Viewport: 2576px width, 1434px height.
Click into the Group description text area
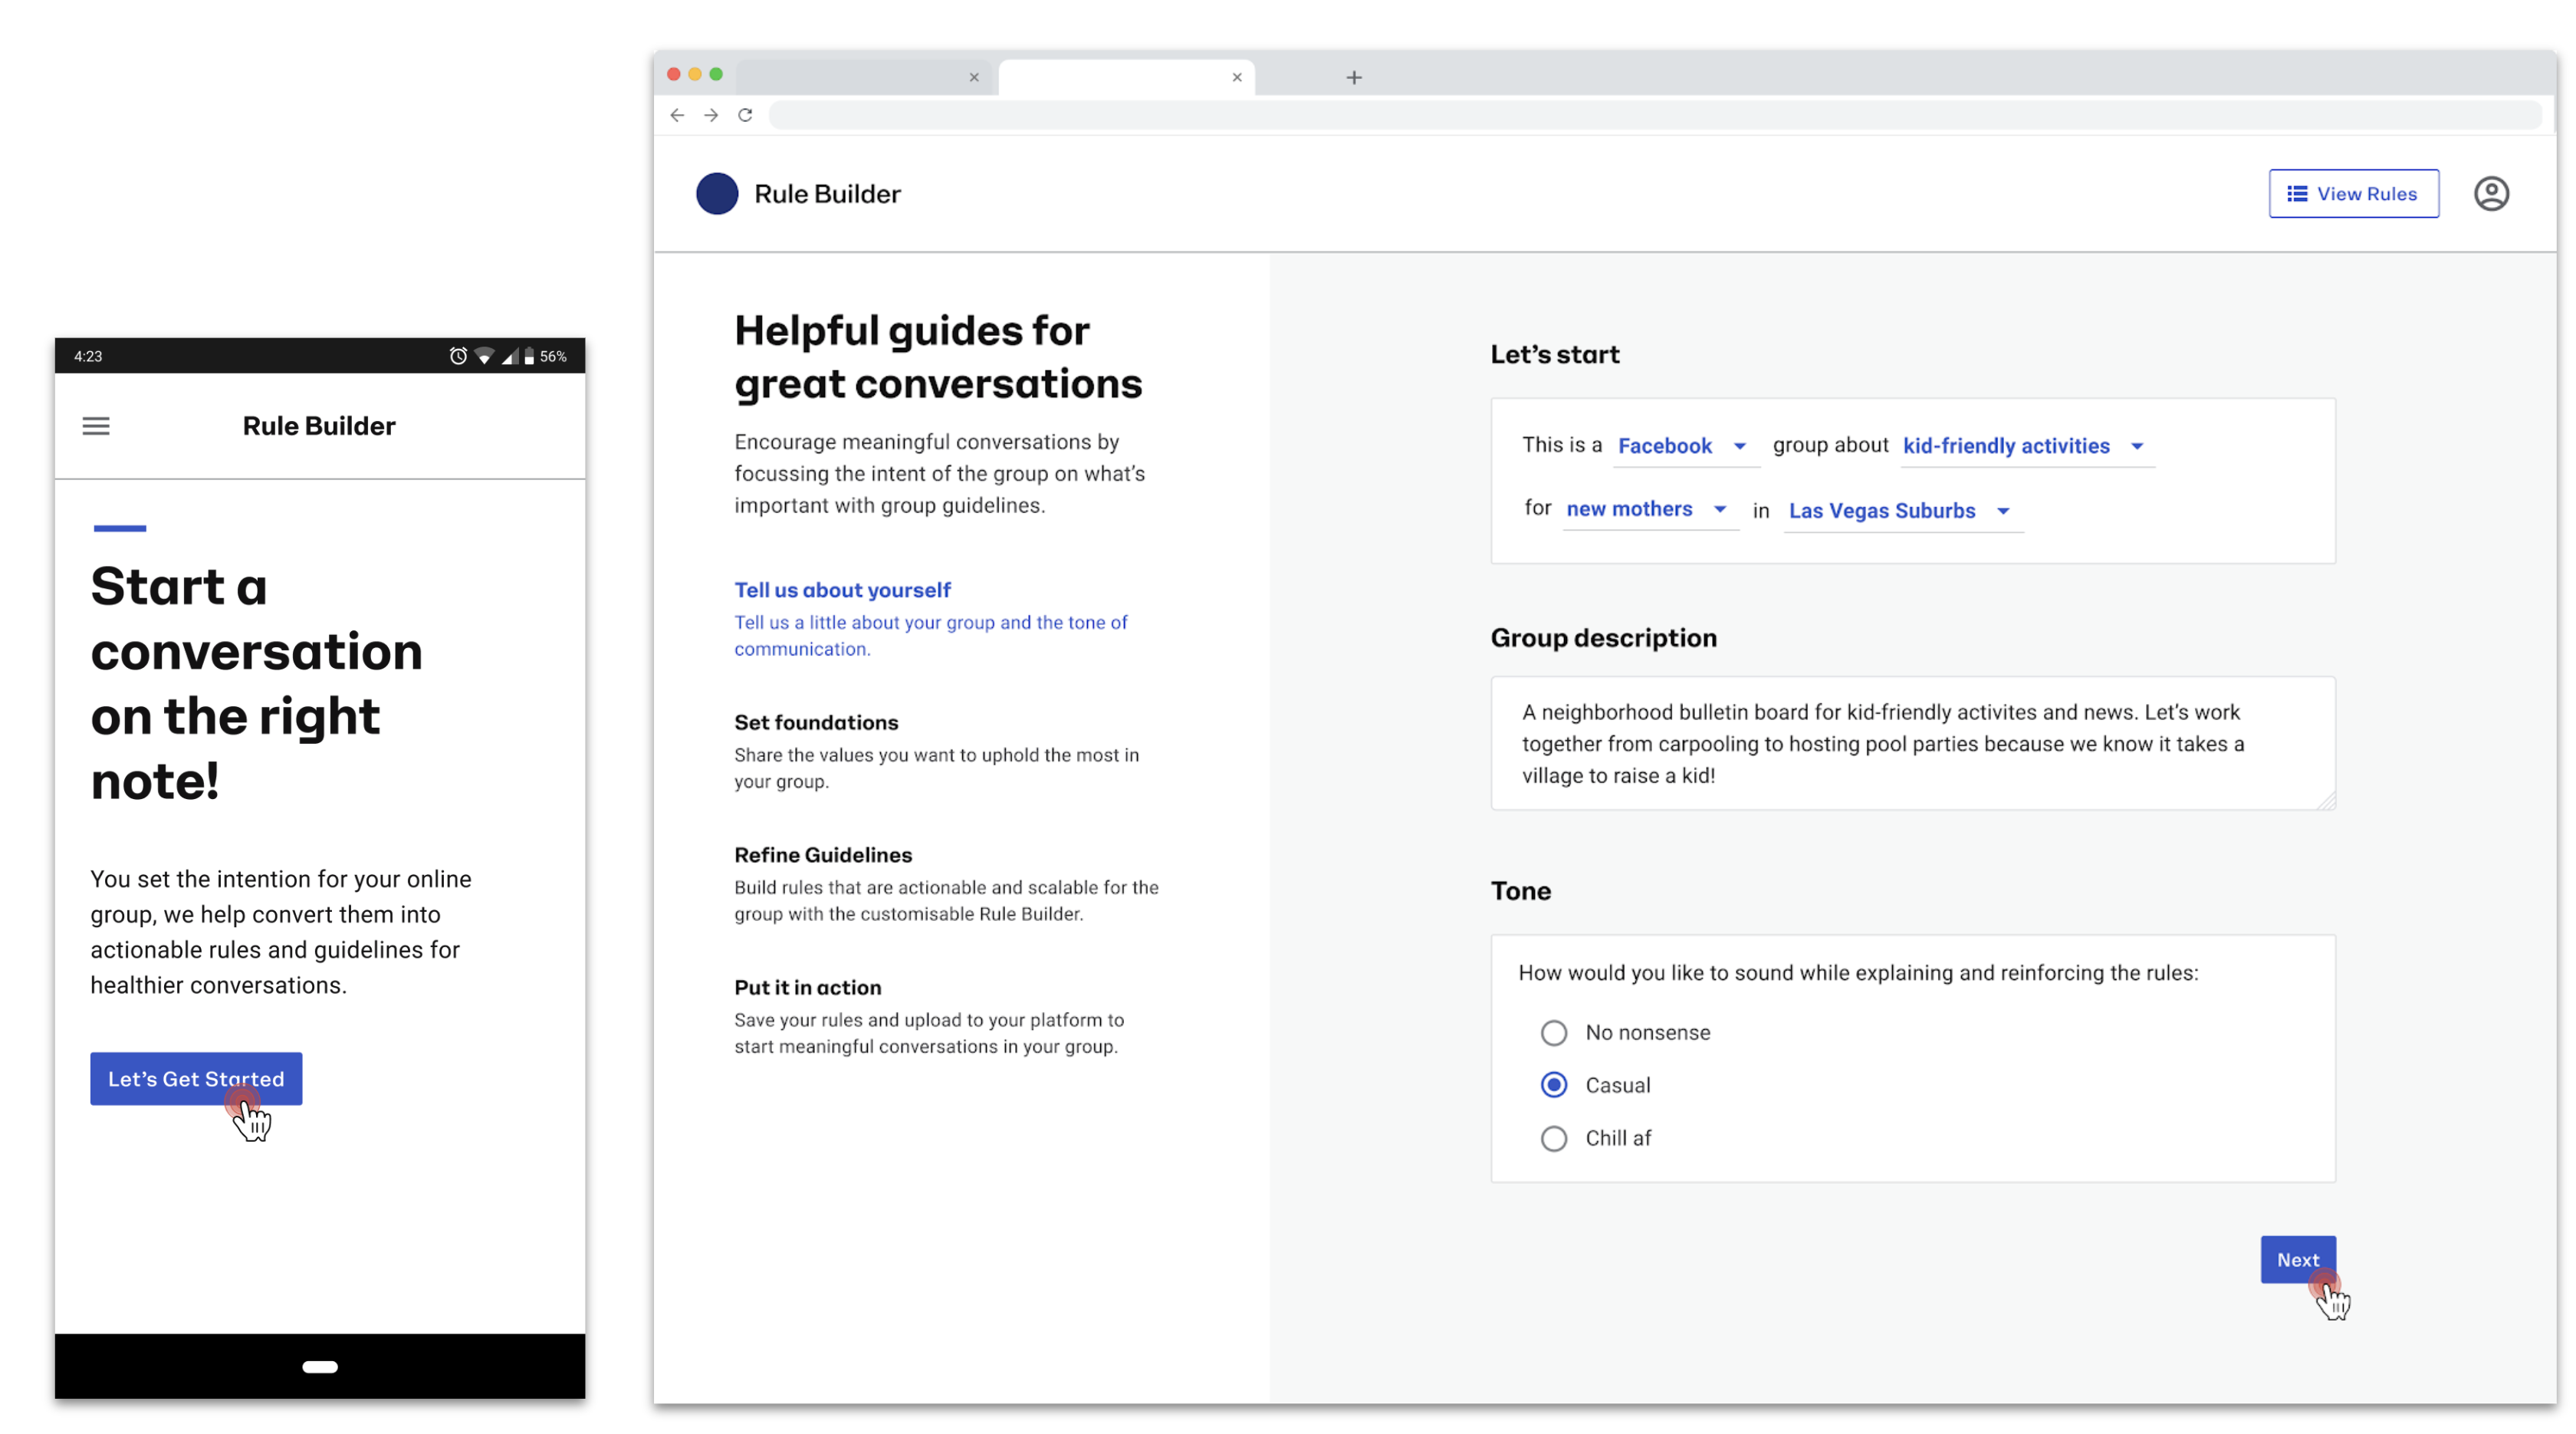(x=1911, y=744)
